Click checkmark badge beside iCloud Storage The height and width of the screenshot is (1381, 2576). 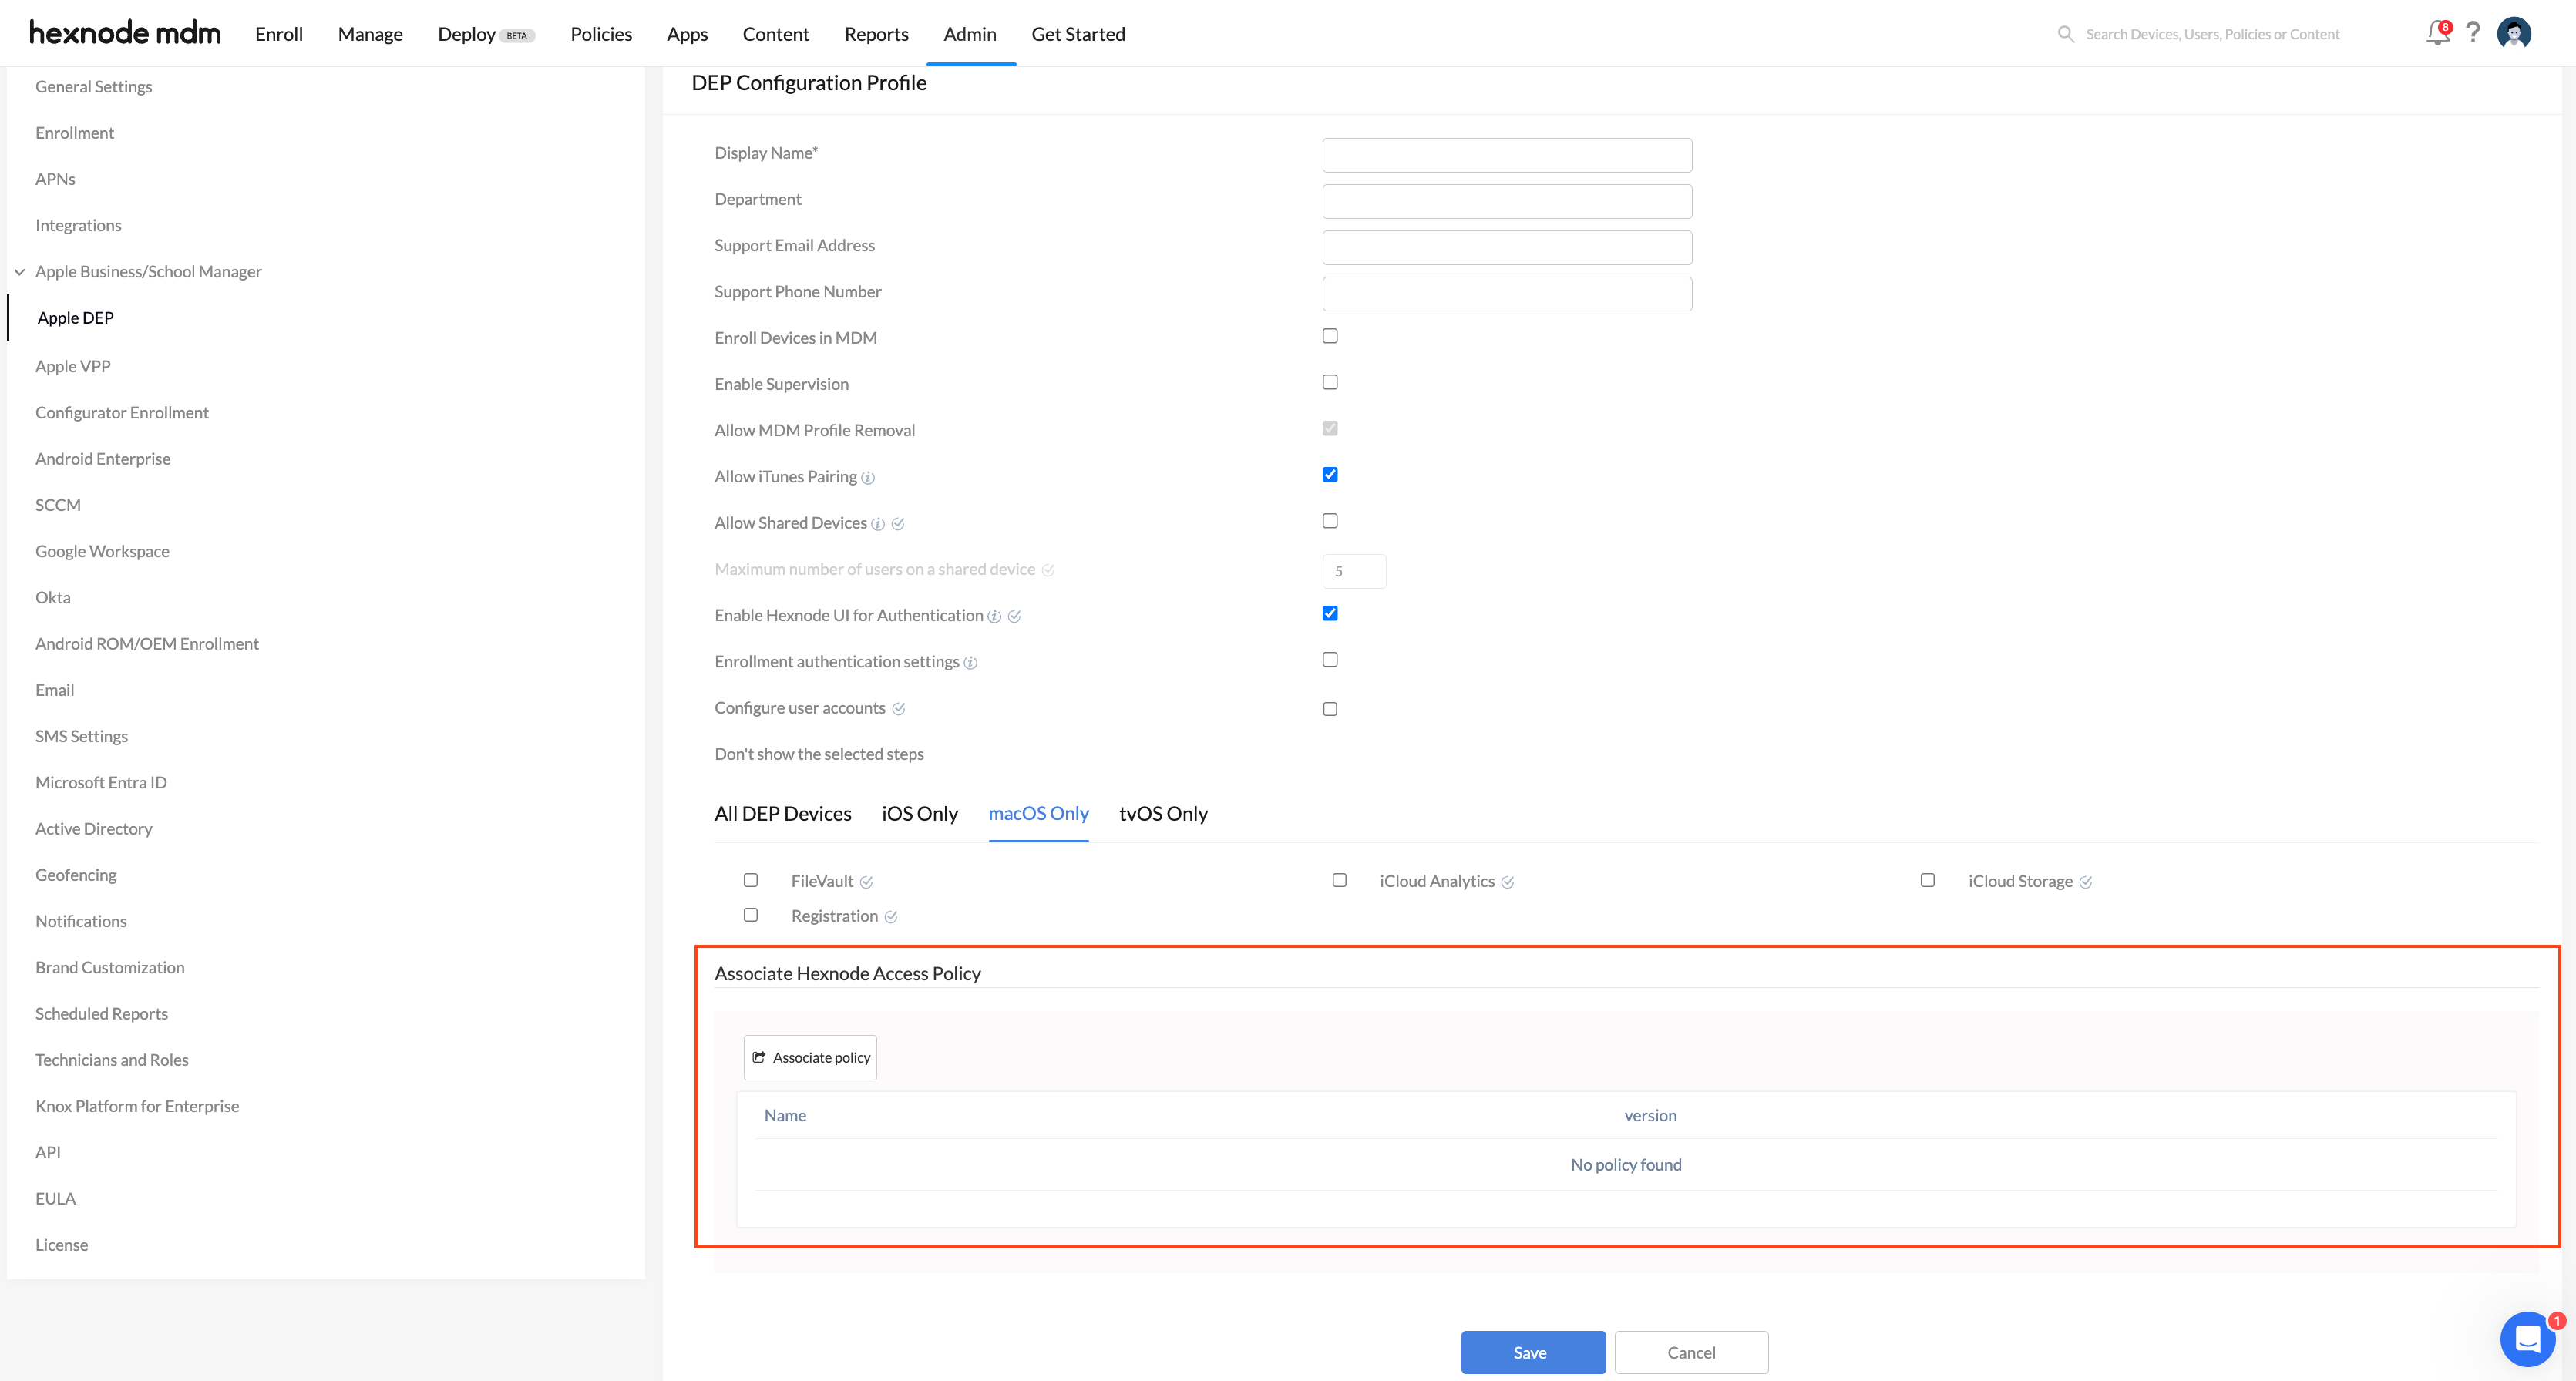point(2085,882)
